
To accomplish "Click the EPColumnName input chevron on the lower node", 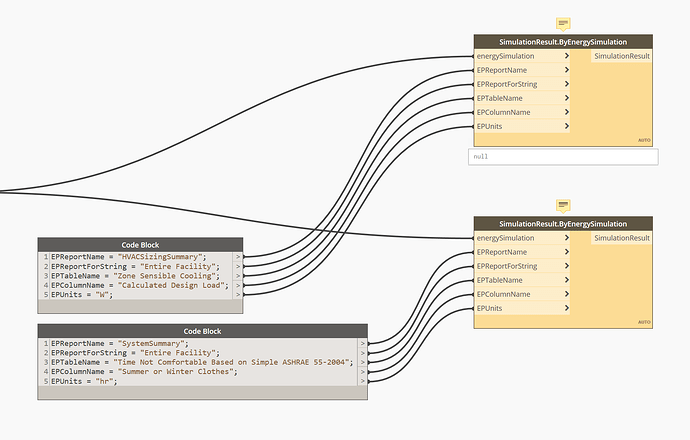I will 567,294.
